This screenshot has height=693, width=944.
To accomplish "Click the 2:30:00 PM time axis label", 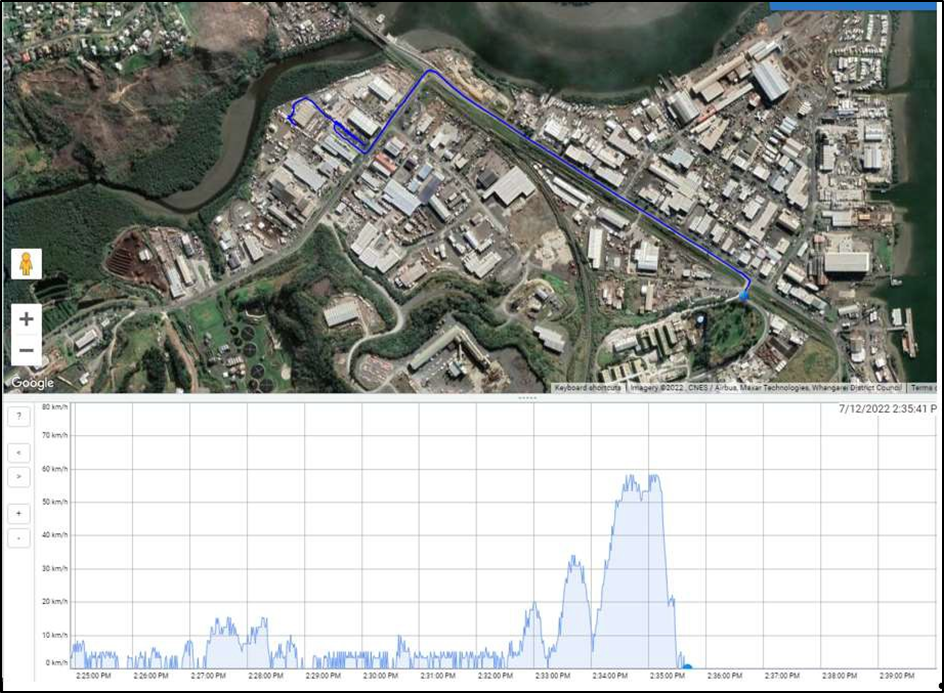I will pyautogui.click(x=380, y=676).
